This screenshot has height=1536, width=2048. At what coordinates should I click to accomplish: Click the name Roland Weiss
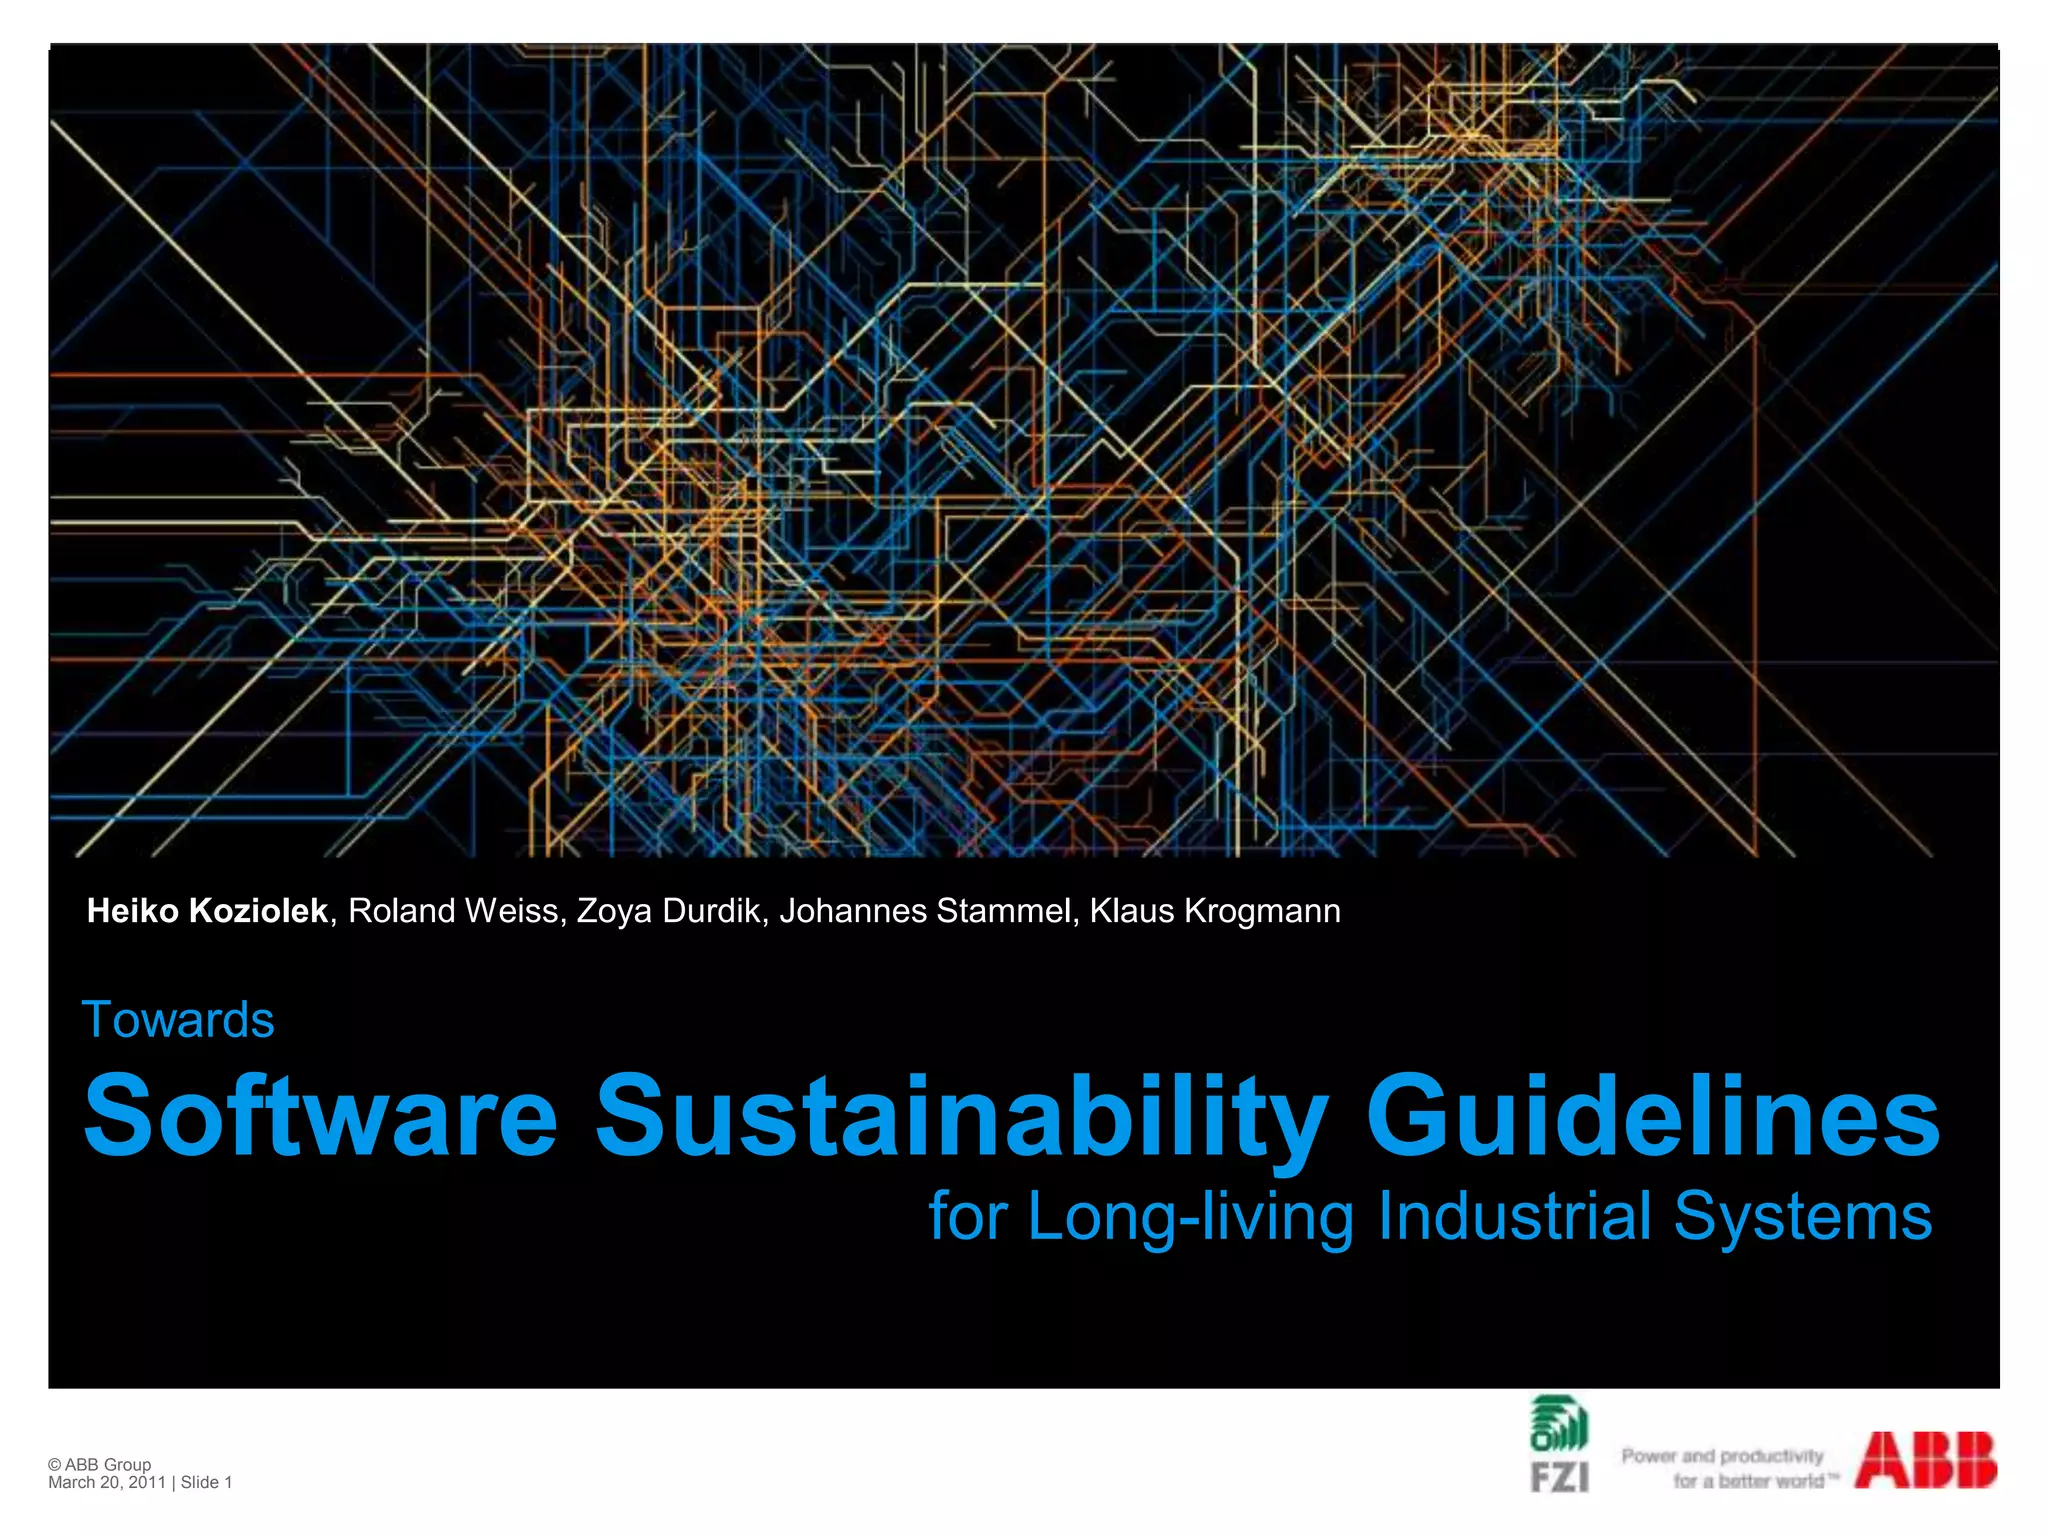coord(453,911)
